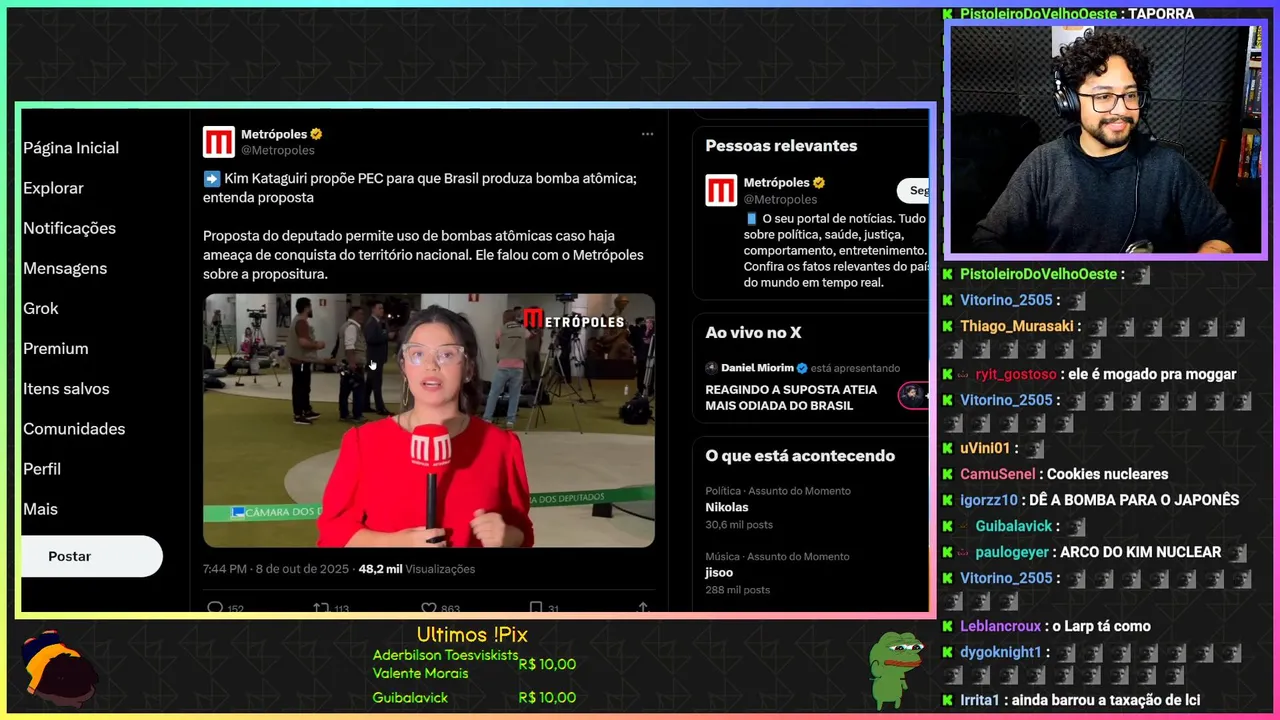Click chat username igorzz10
Screen dimensions: 1280x720
click(x=989, y=500)
